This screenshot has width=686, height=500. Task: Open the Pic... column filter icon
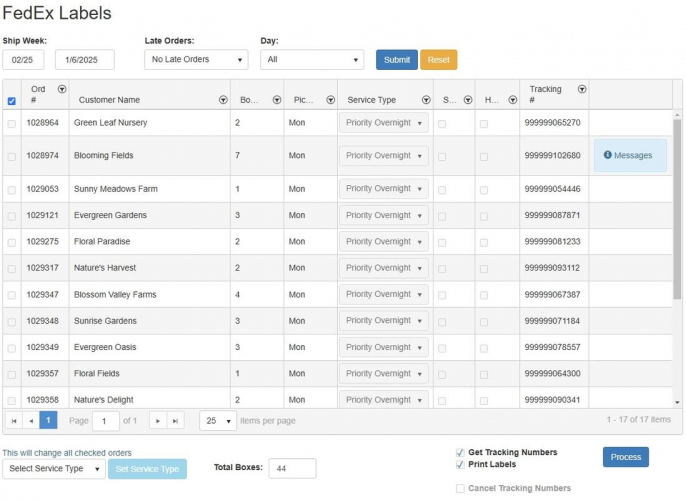pyautogui.click(x=331, y=100)
